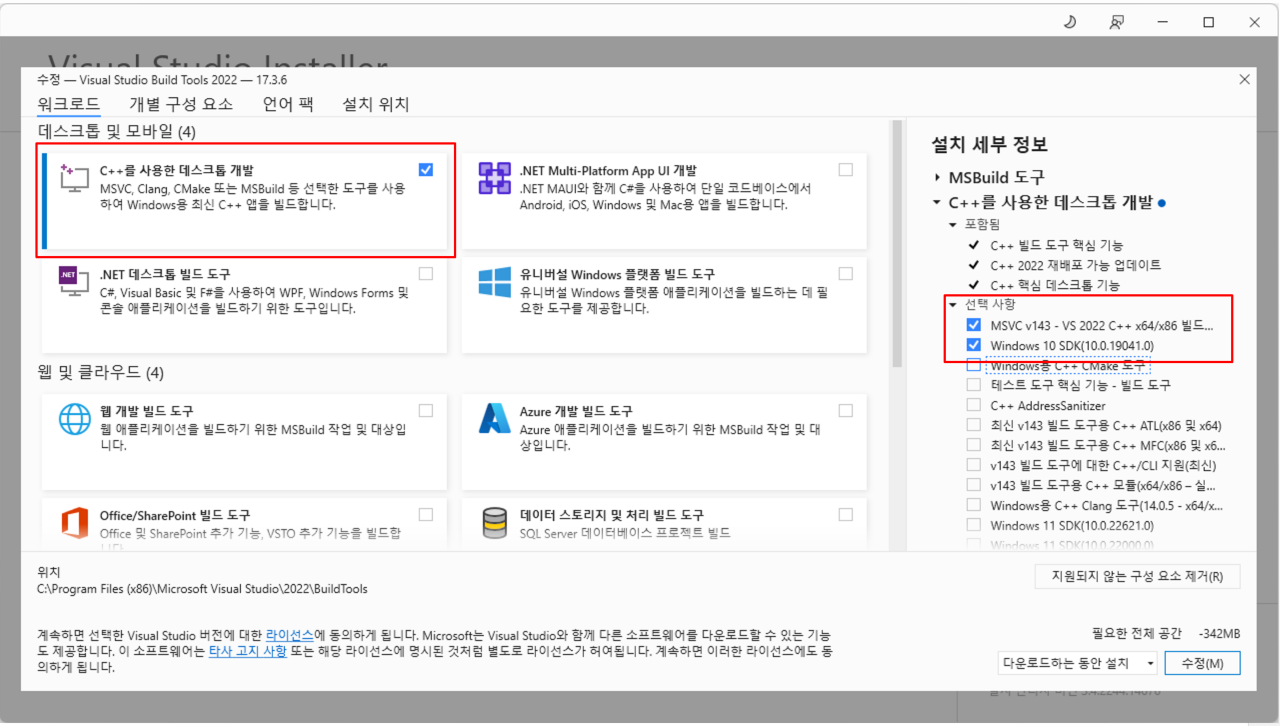Check the .NET Multi-Platform App UI 개발 checkbox
The height and width of the screenshot is (726, 1280).
(846, 170)
